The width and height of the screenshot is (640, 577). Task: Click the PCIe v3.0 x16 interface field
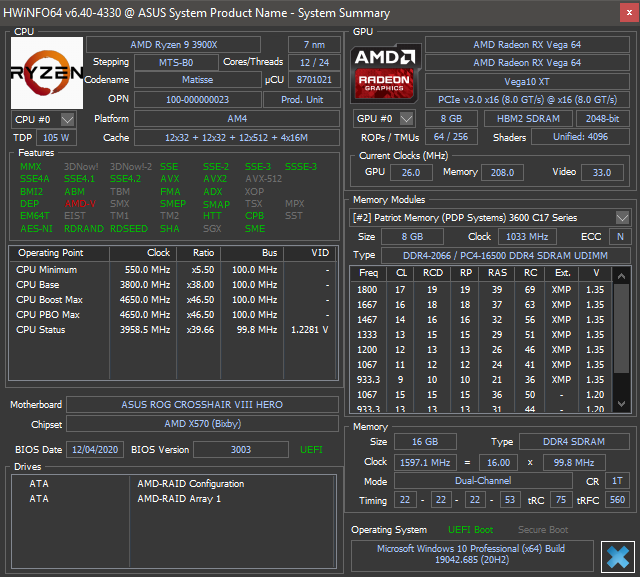(x=527, y=100)
